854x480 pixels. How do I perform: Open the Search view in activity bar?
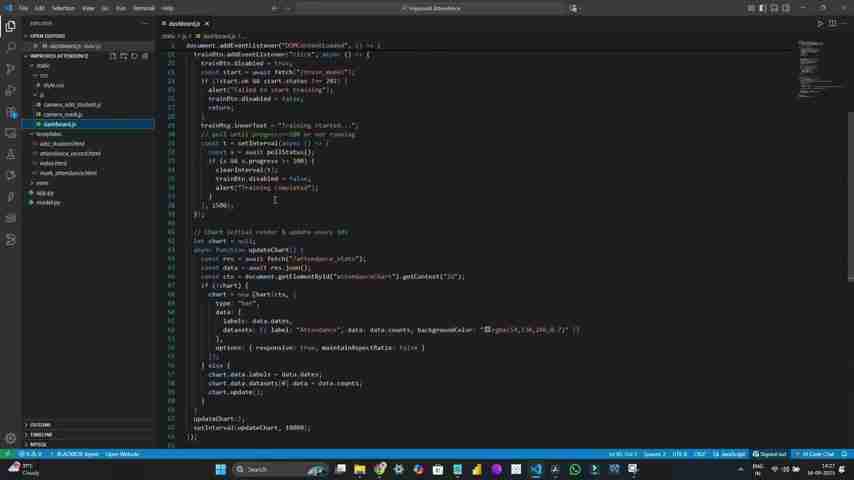point(11,47)
